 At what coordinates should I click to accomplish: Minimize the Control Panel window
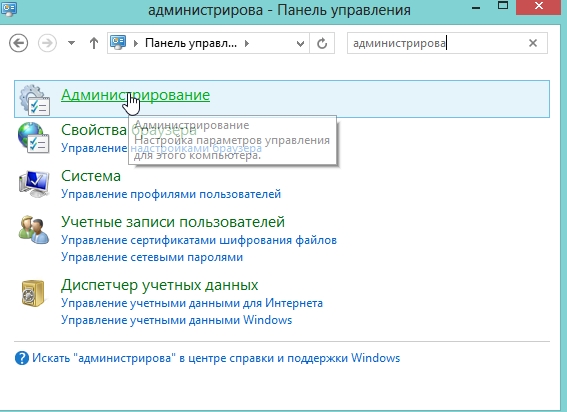pos(476,7)
